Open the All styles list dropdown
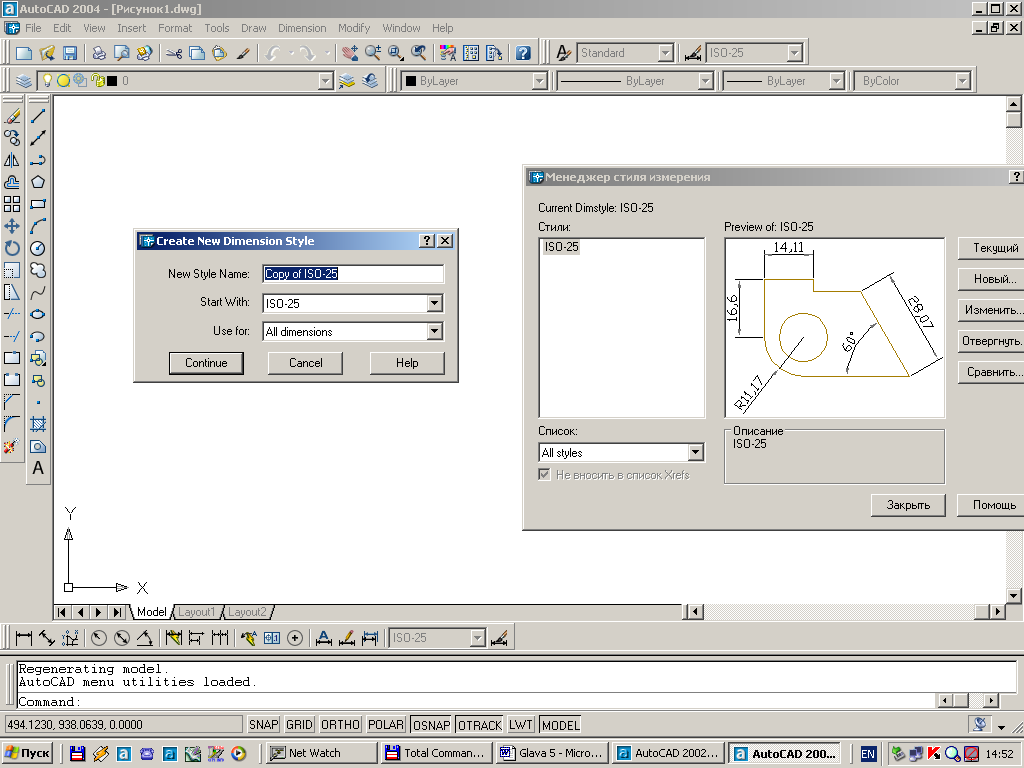 (696, 452)
